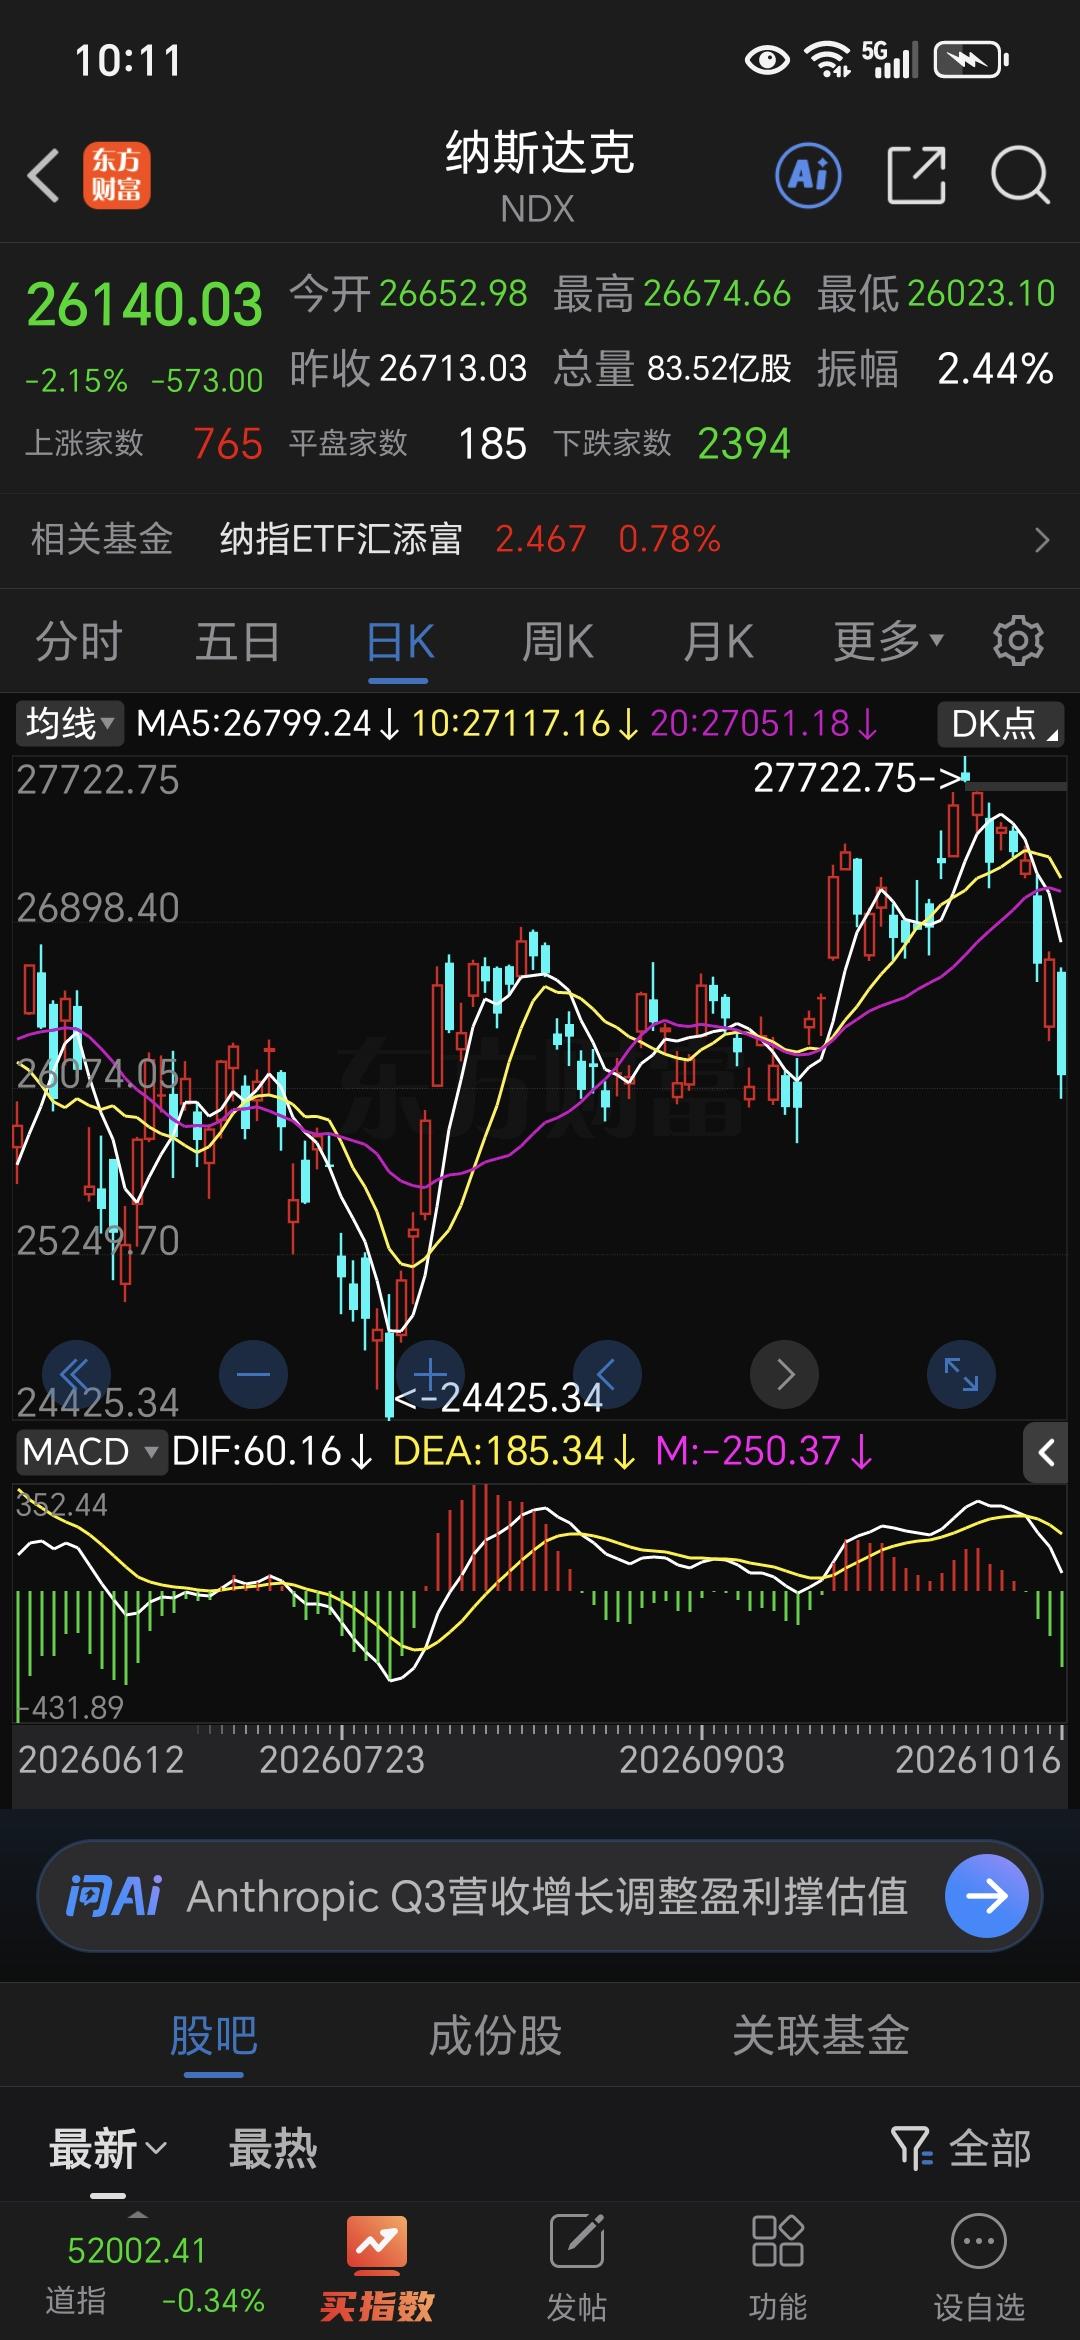
Task: Tap the current price 26140.03
Action: pyautogui.click(x=145, y=305)
